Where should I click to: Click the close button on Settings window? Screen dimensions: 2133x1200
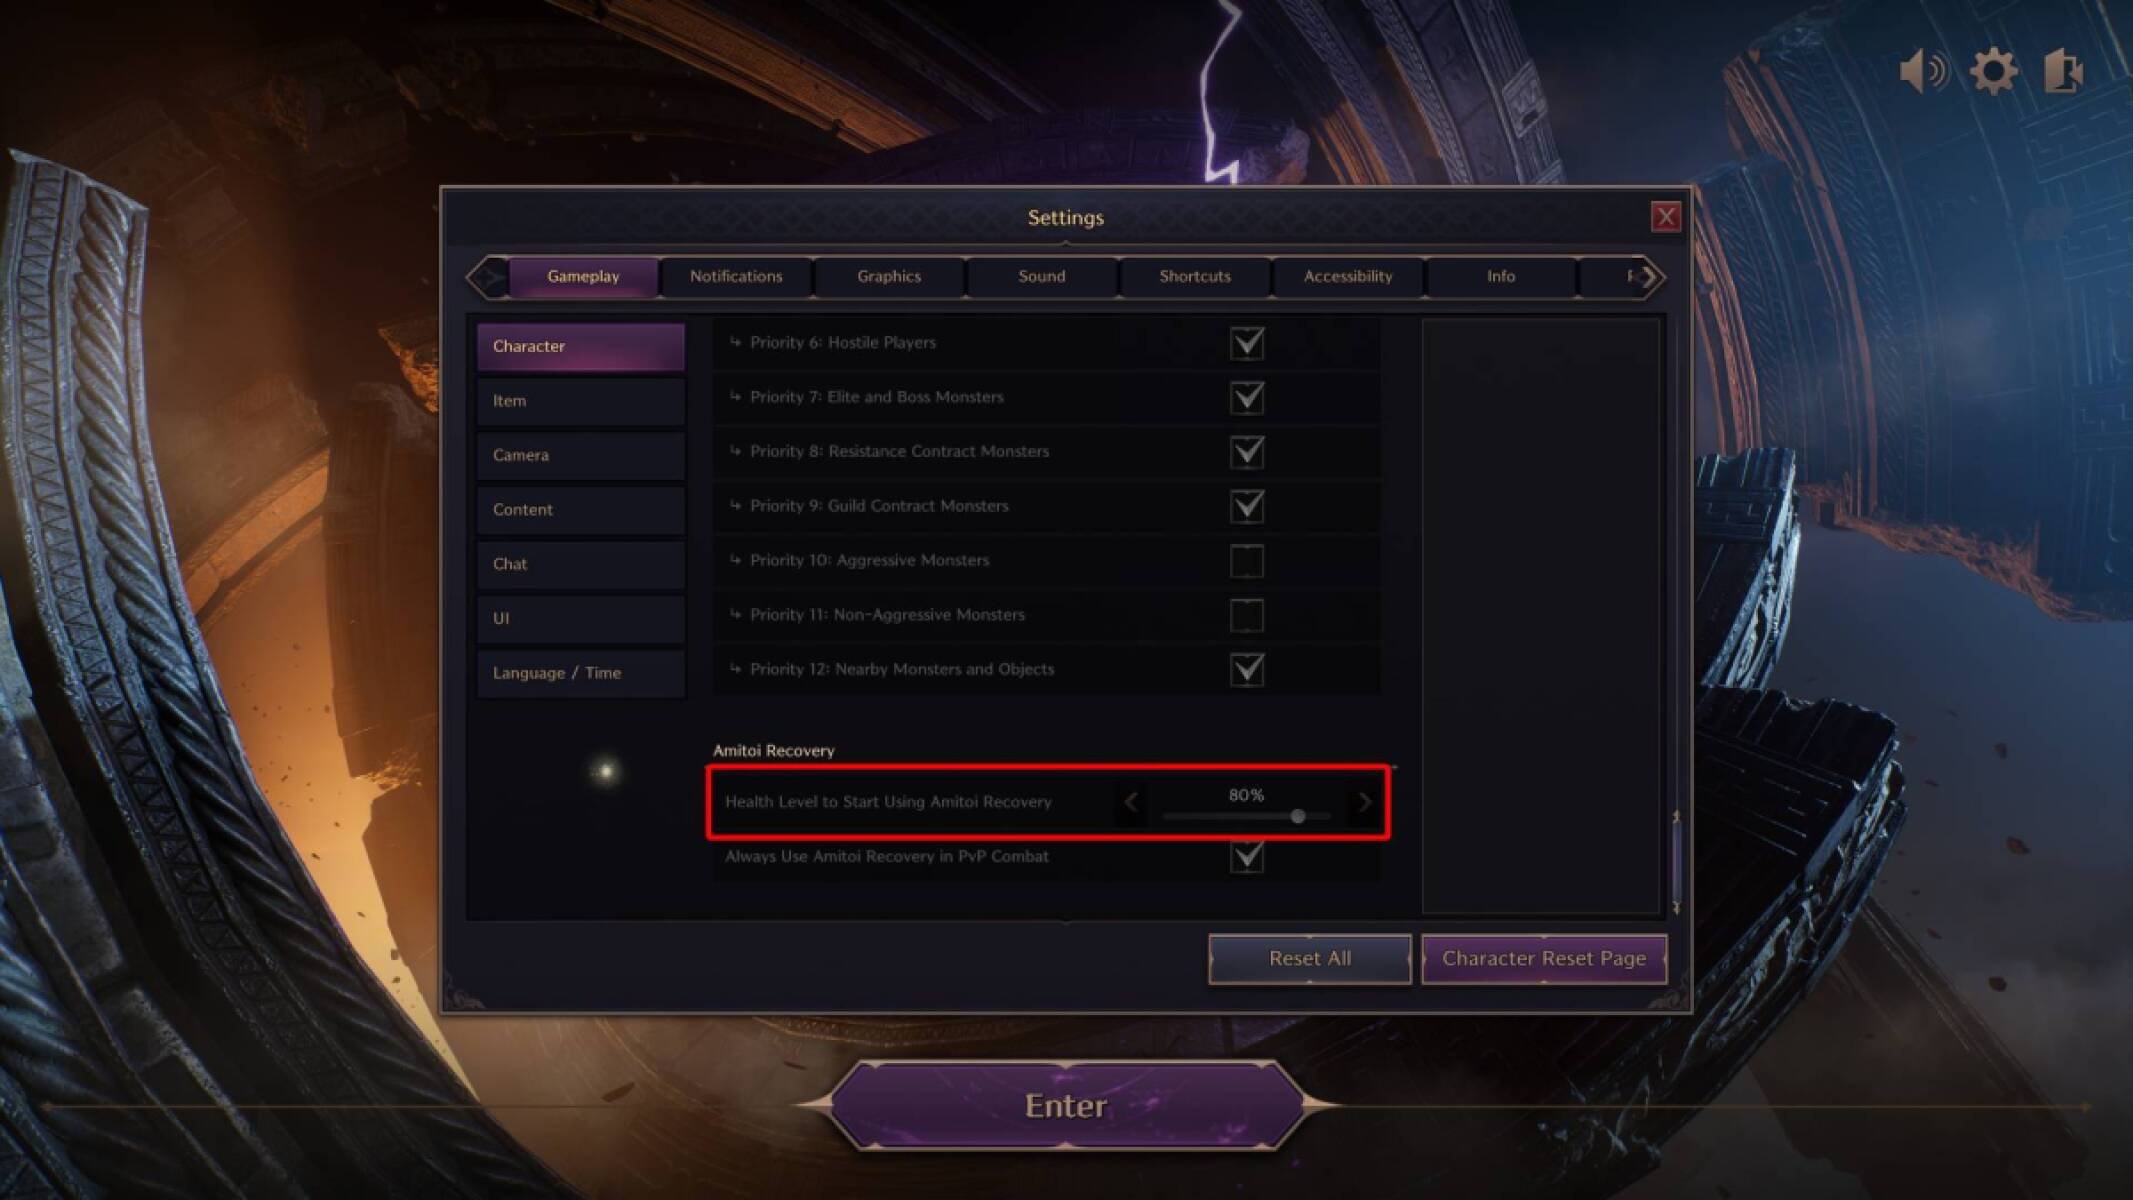1666,215
